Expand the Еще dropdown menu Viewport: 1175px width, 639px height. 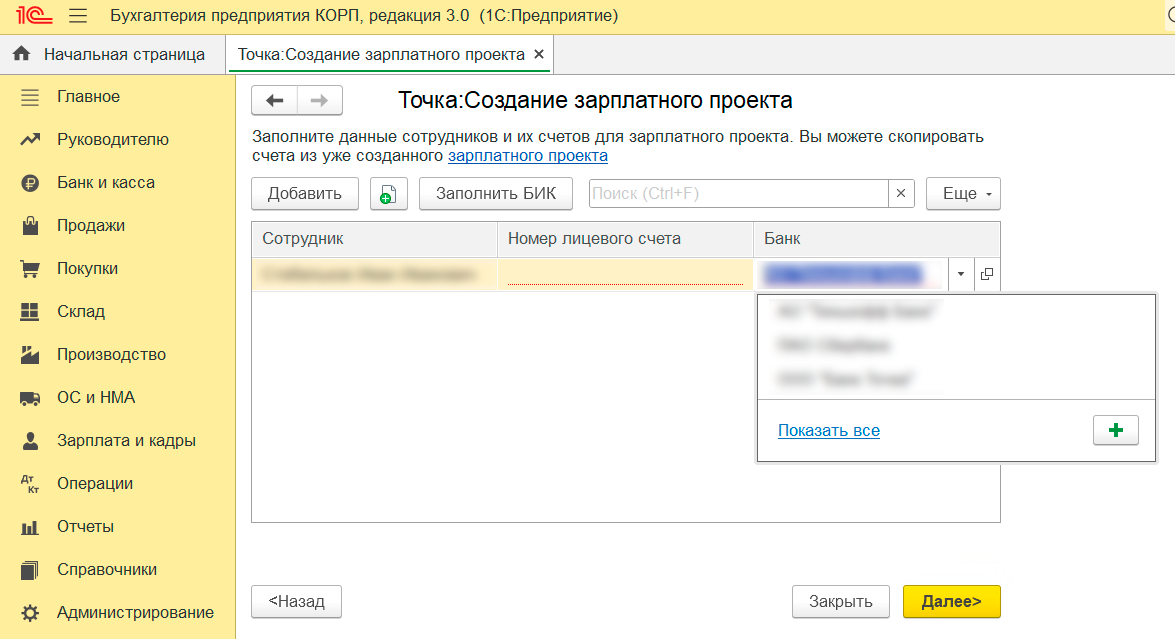click(963, 194)
